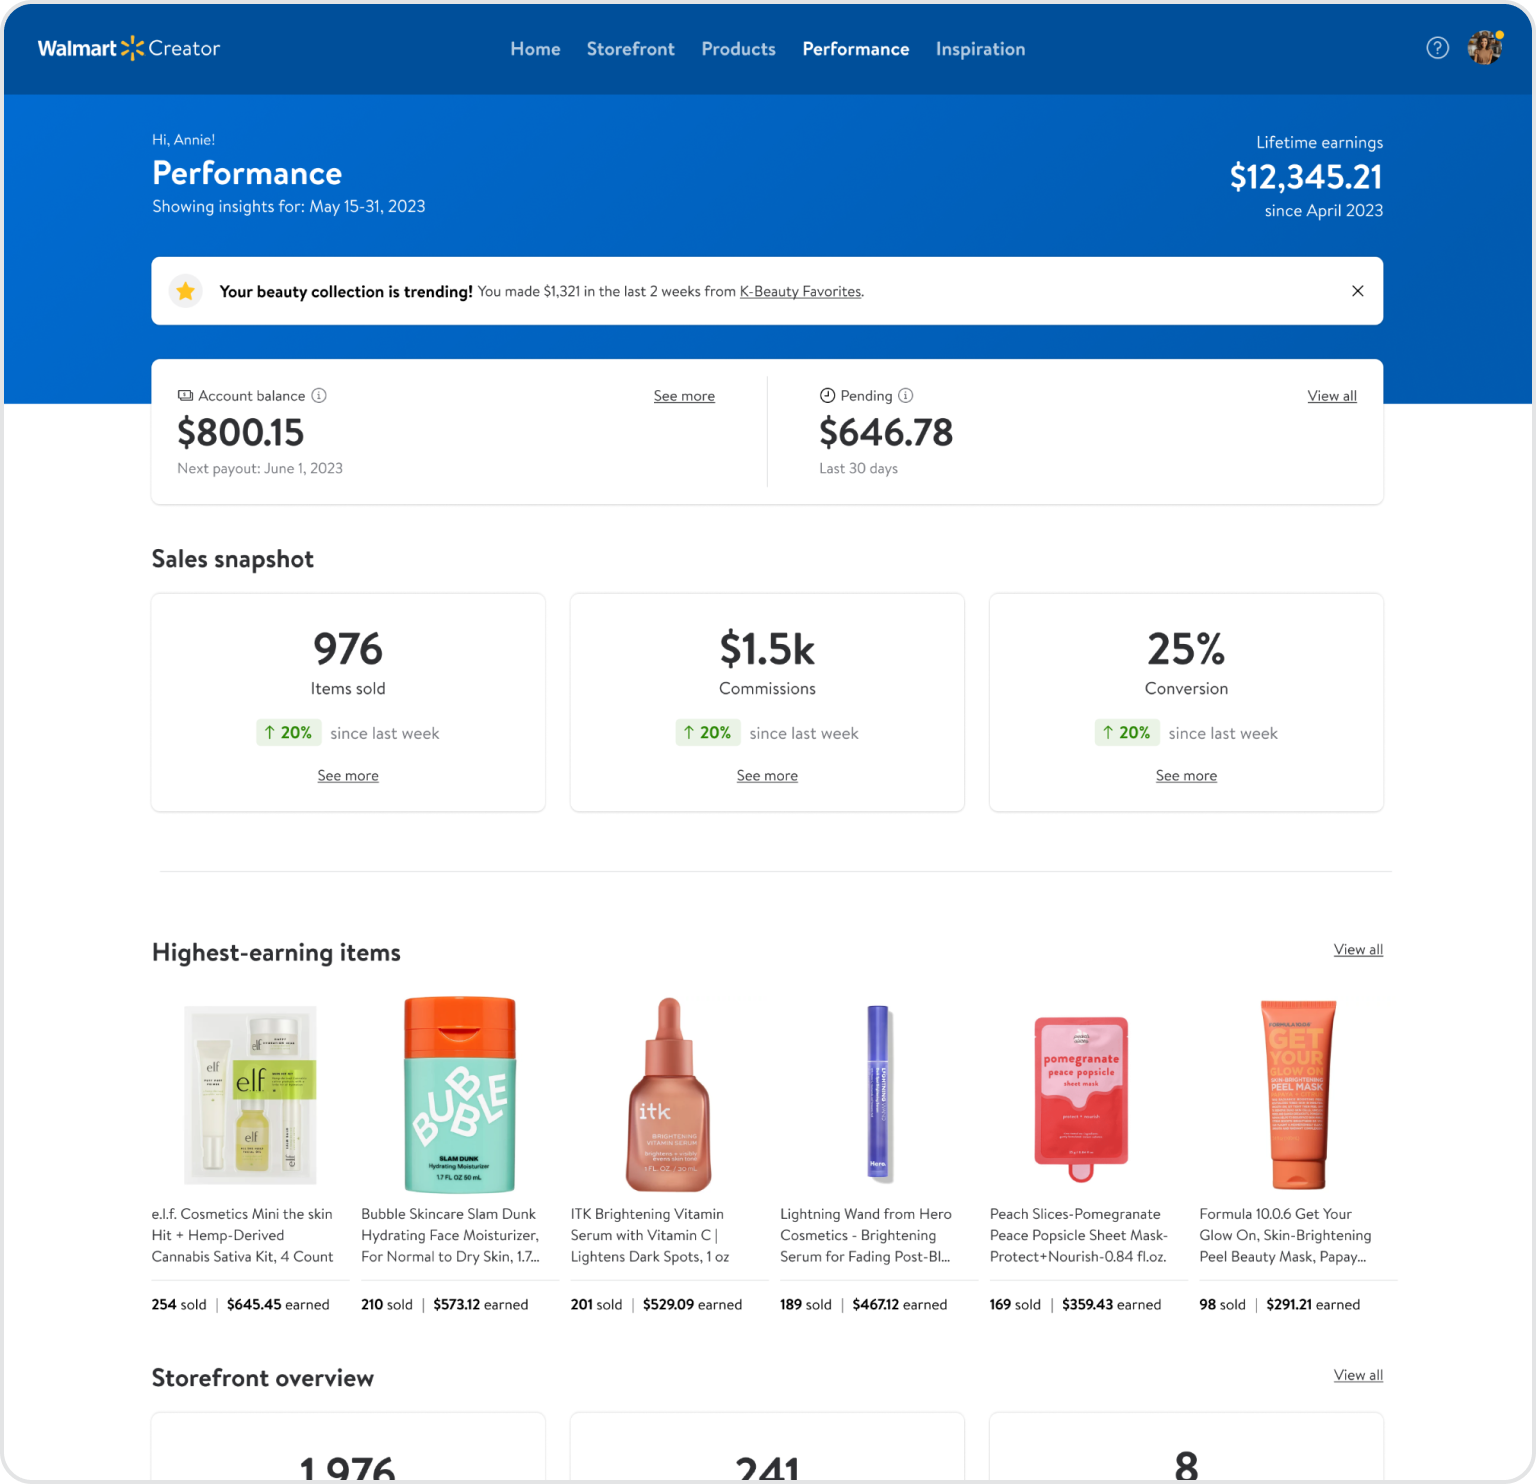The height and width of the screenshot is (1484, 1536).
Task: Click the Next payout: June 1, 2023 text
Action: [x=260, y=468]
